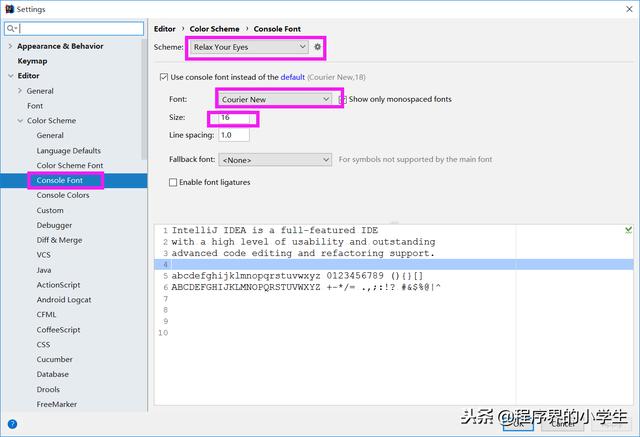640x437 pixels.
Task: Open the Fallback font dropdown
Action: [275, 160]
